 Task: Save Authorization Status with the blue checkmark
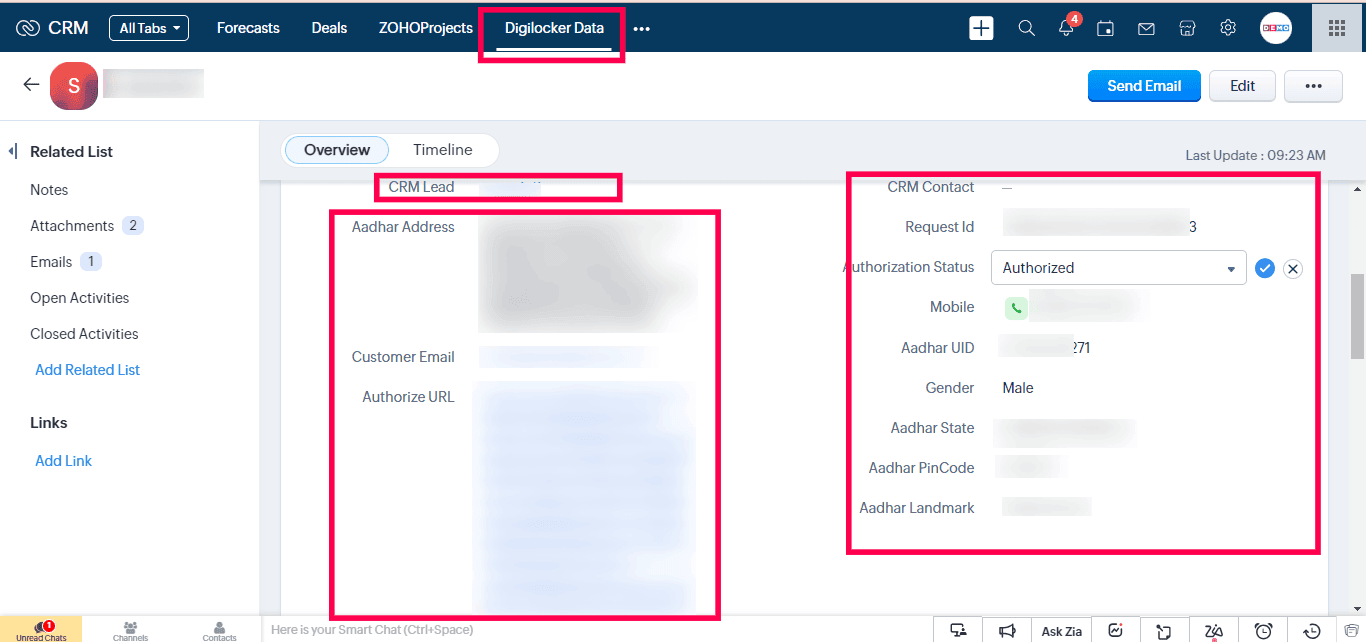(x=1265, y=268)
